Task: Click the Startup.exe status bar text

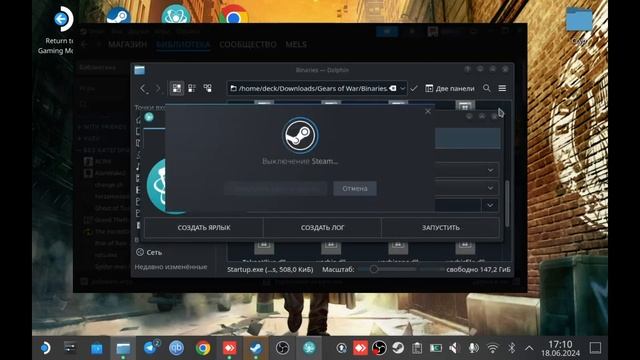Action: tap(270, 269)
